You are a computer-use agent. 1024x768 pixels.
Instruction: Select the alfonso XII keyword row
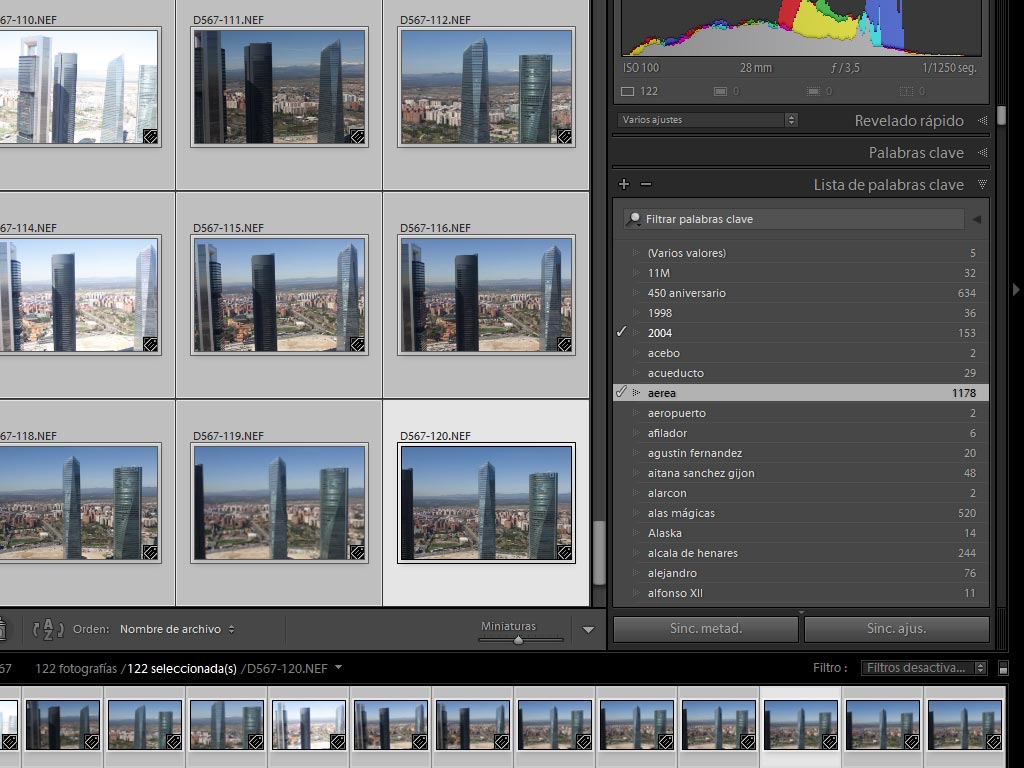pyautogui.click(x=801, y=593)
